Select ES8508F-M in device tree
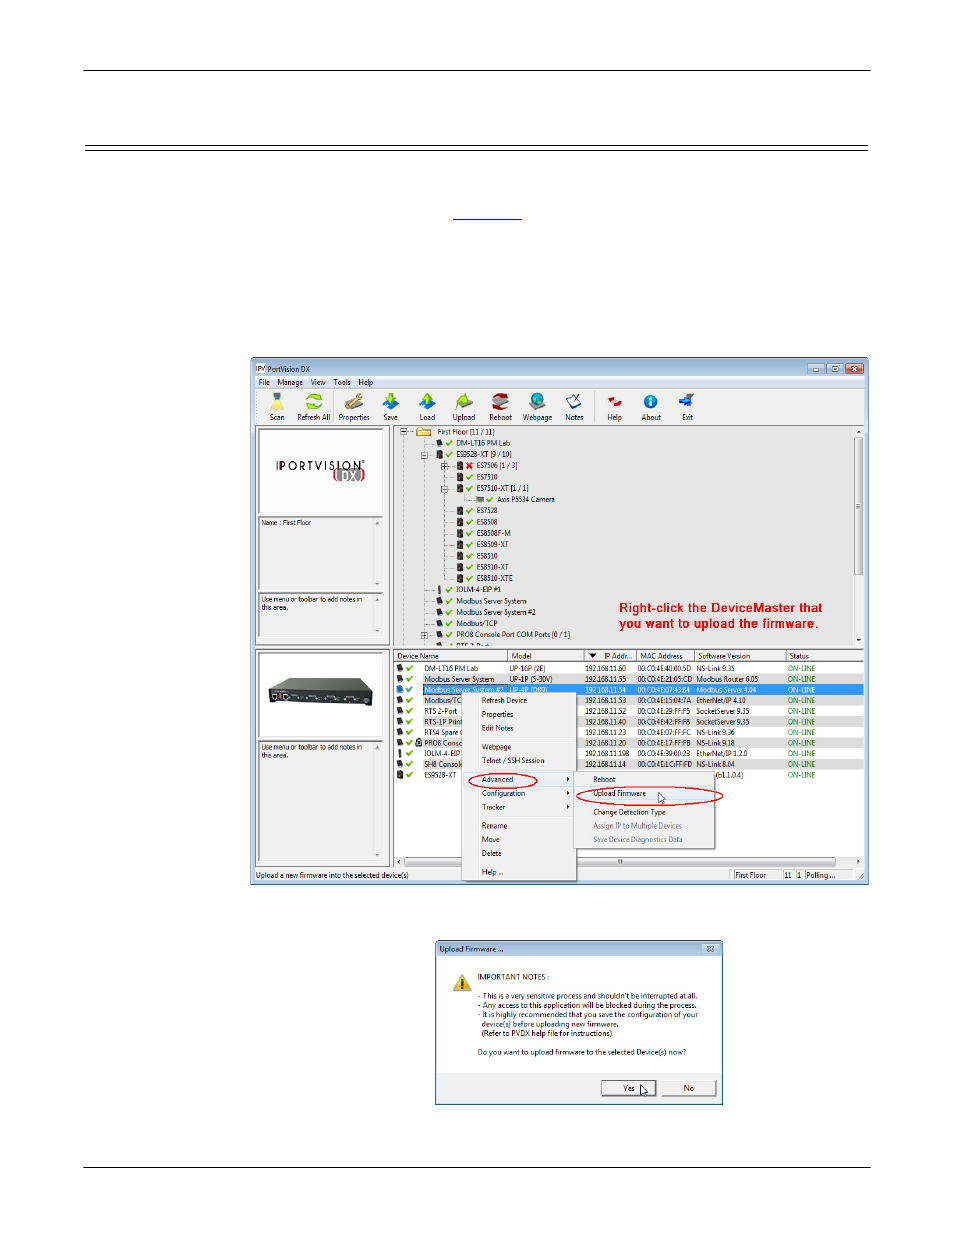The image size is (954, 1235). click(x=493, y=533)
